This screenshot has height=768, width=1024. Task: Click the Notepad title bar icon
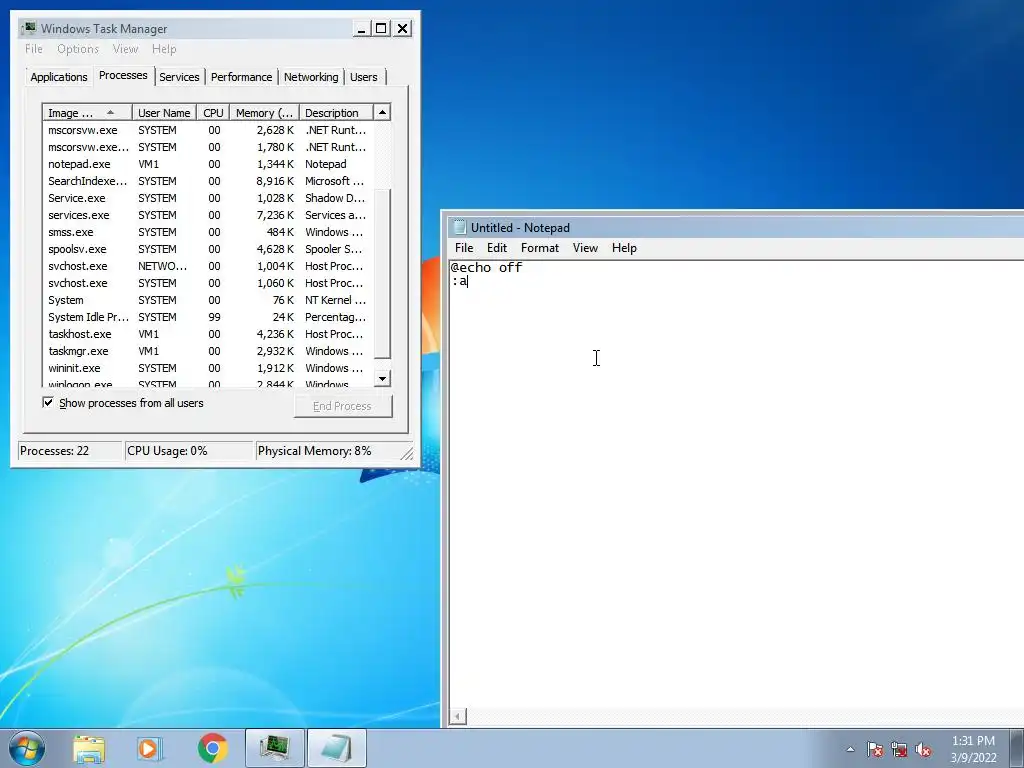(460, 227)
